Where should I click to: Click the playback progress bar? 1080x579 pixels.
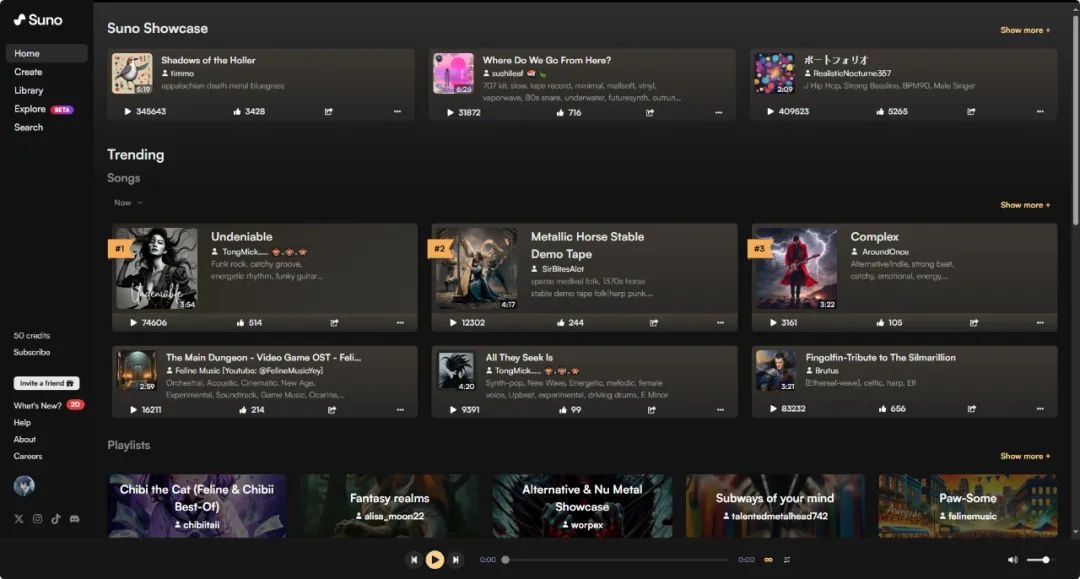(616, 560)
